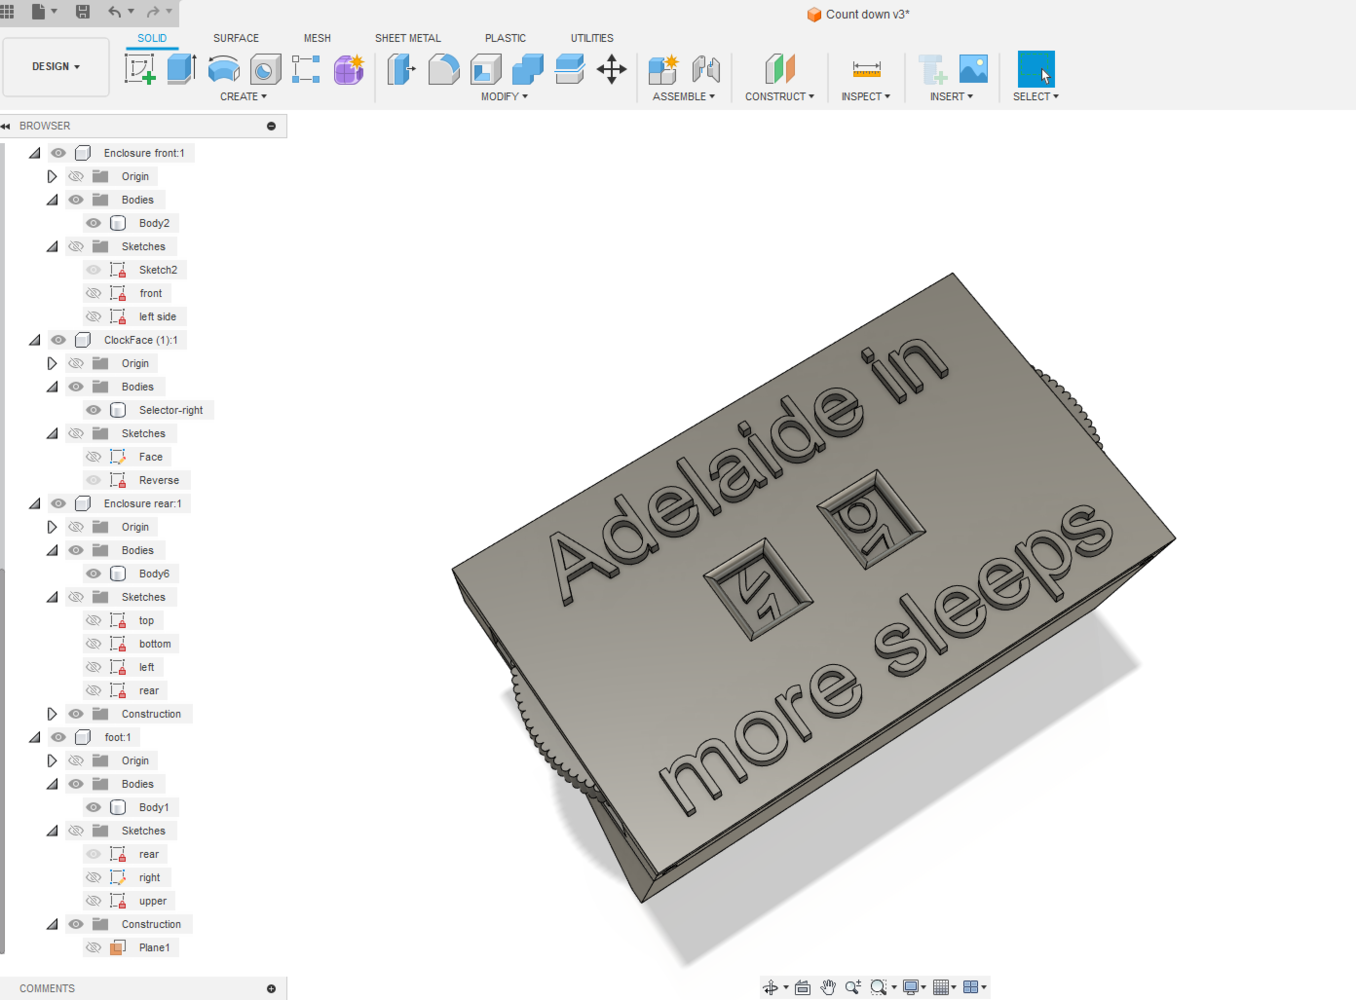Select the Pan hand tool in navigation bar

828,987
